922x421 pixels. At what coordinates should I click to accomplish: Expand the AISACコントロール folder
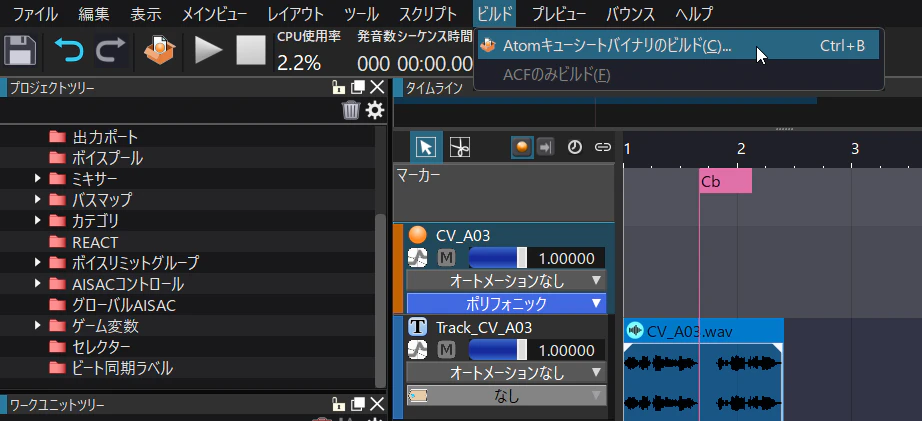pyautogui.click(x=38, y=283)
